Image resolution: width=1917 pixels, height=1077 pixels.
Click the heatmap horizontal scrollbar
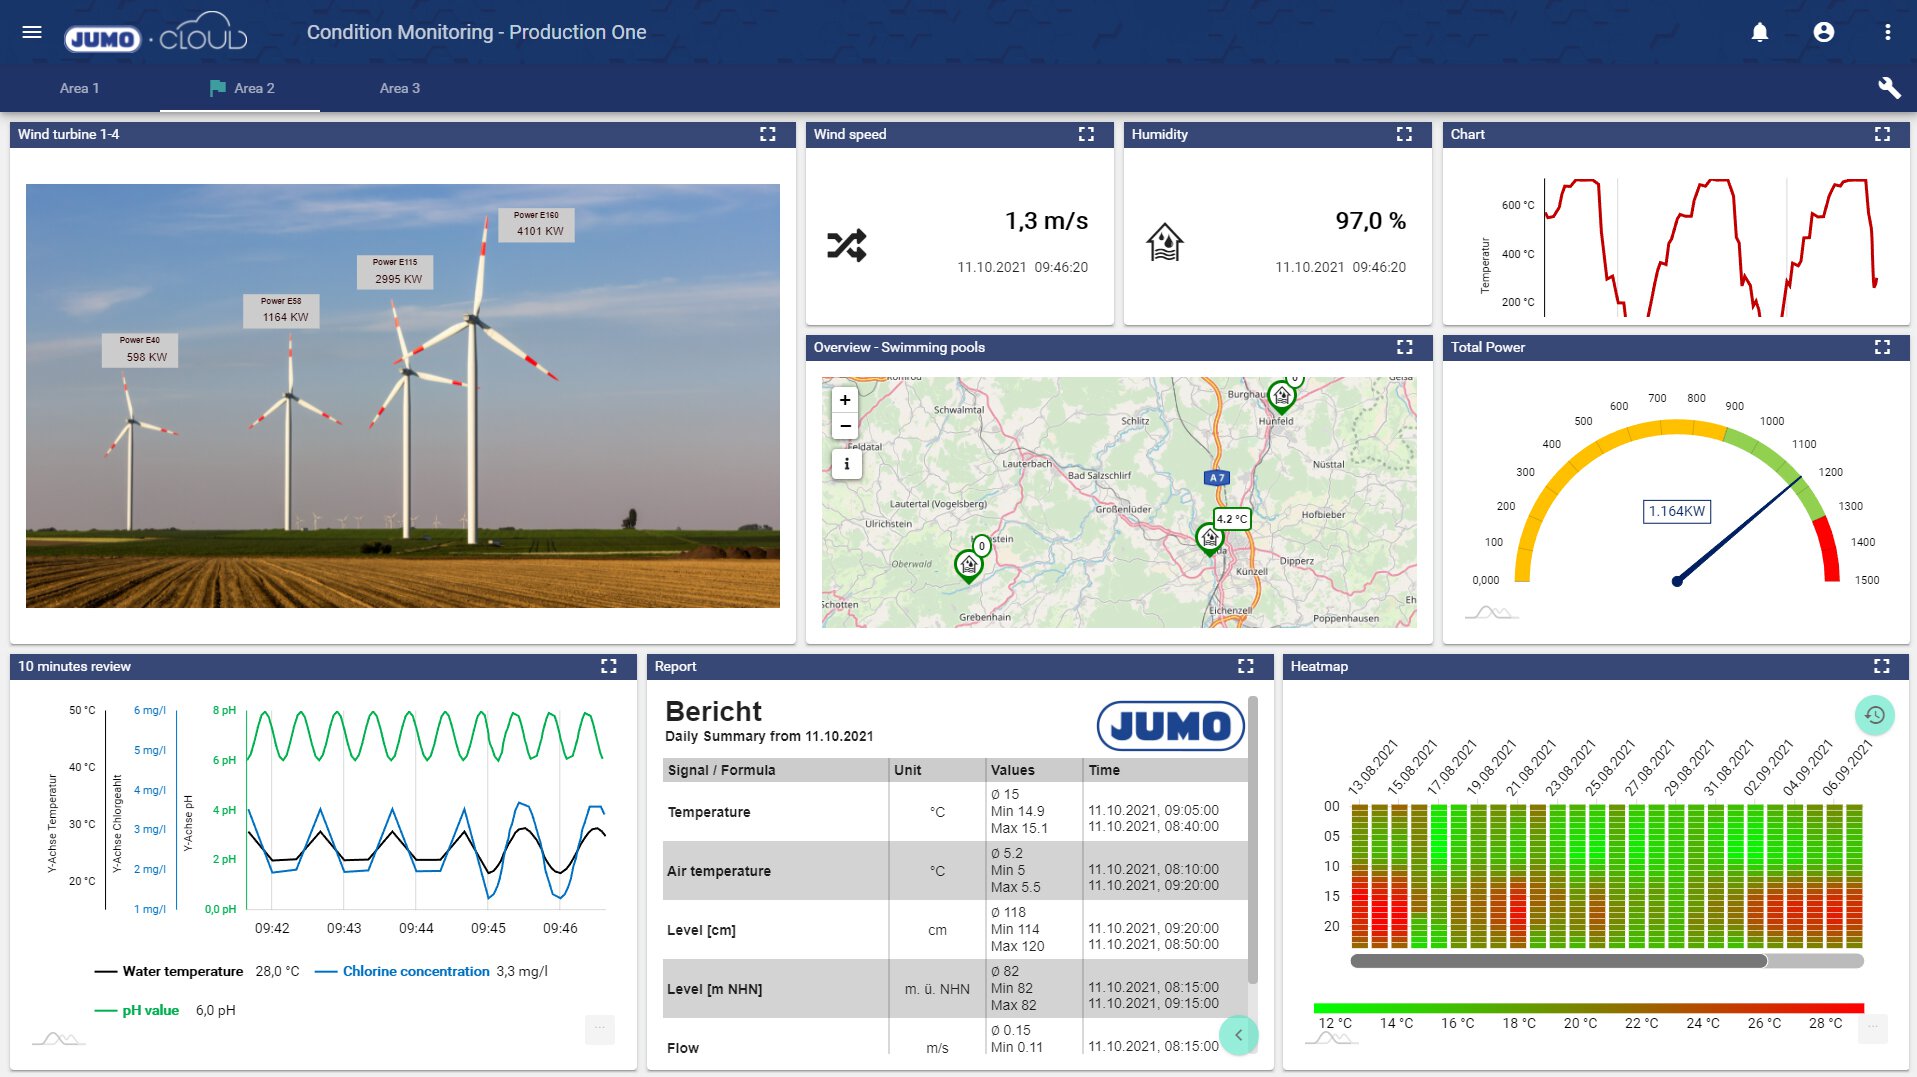coord(1557,961)
